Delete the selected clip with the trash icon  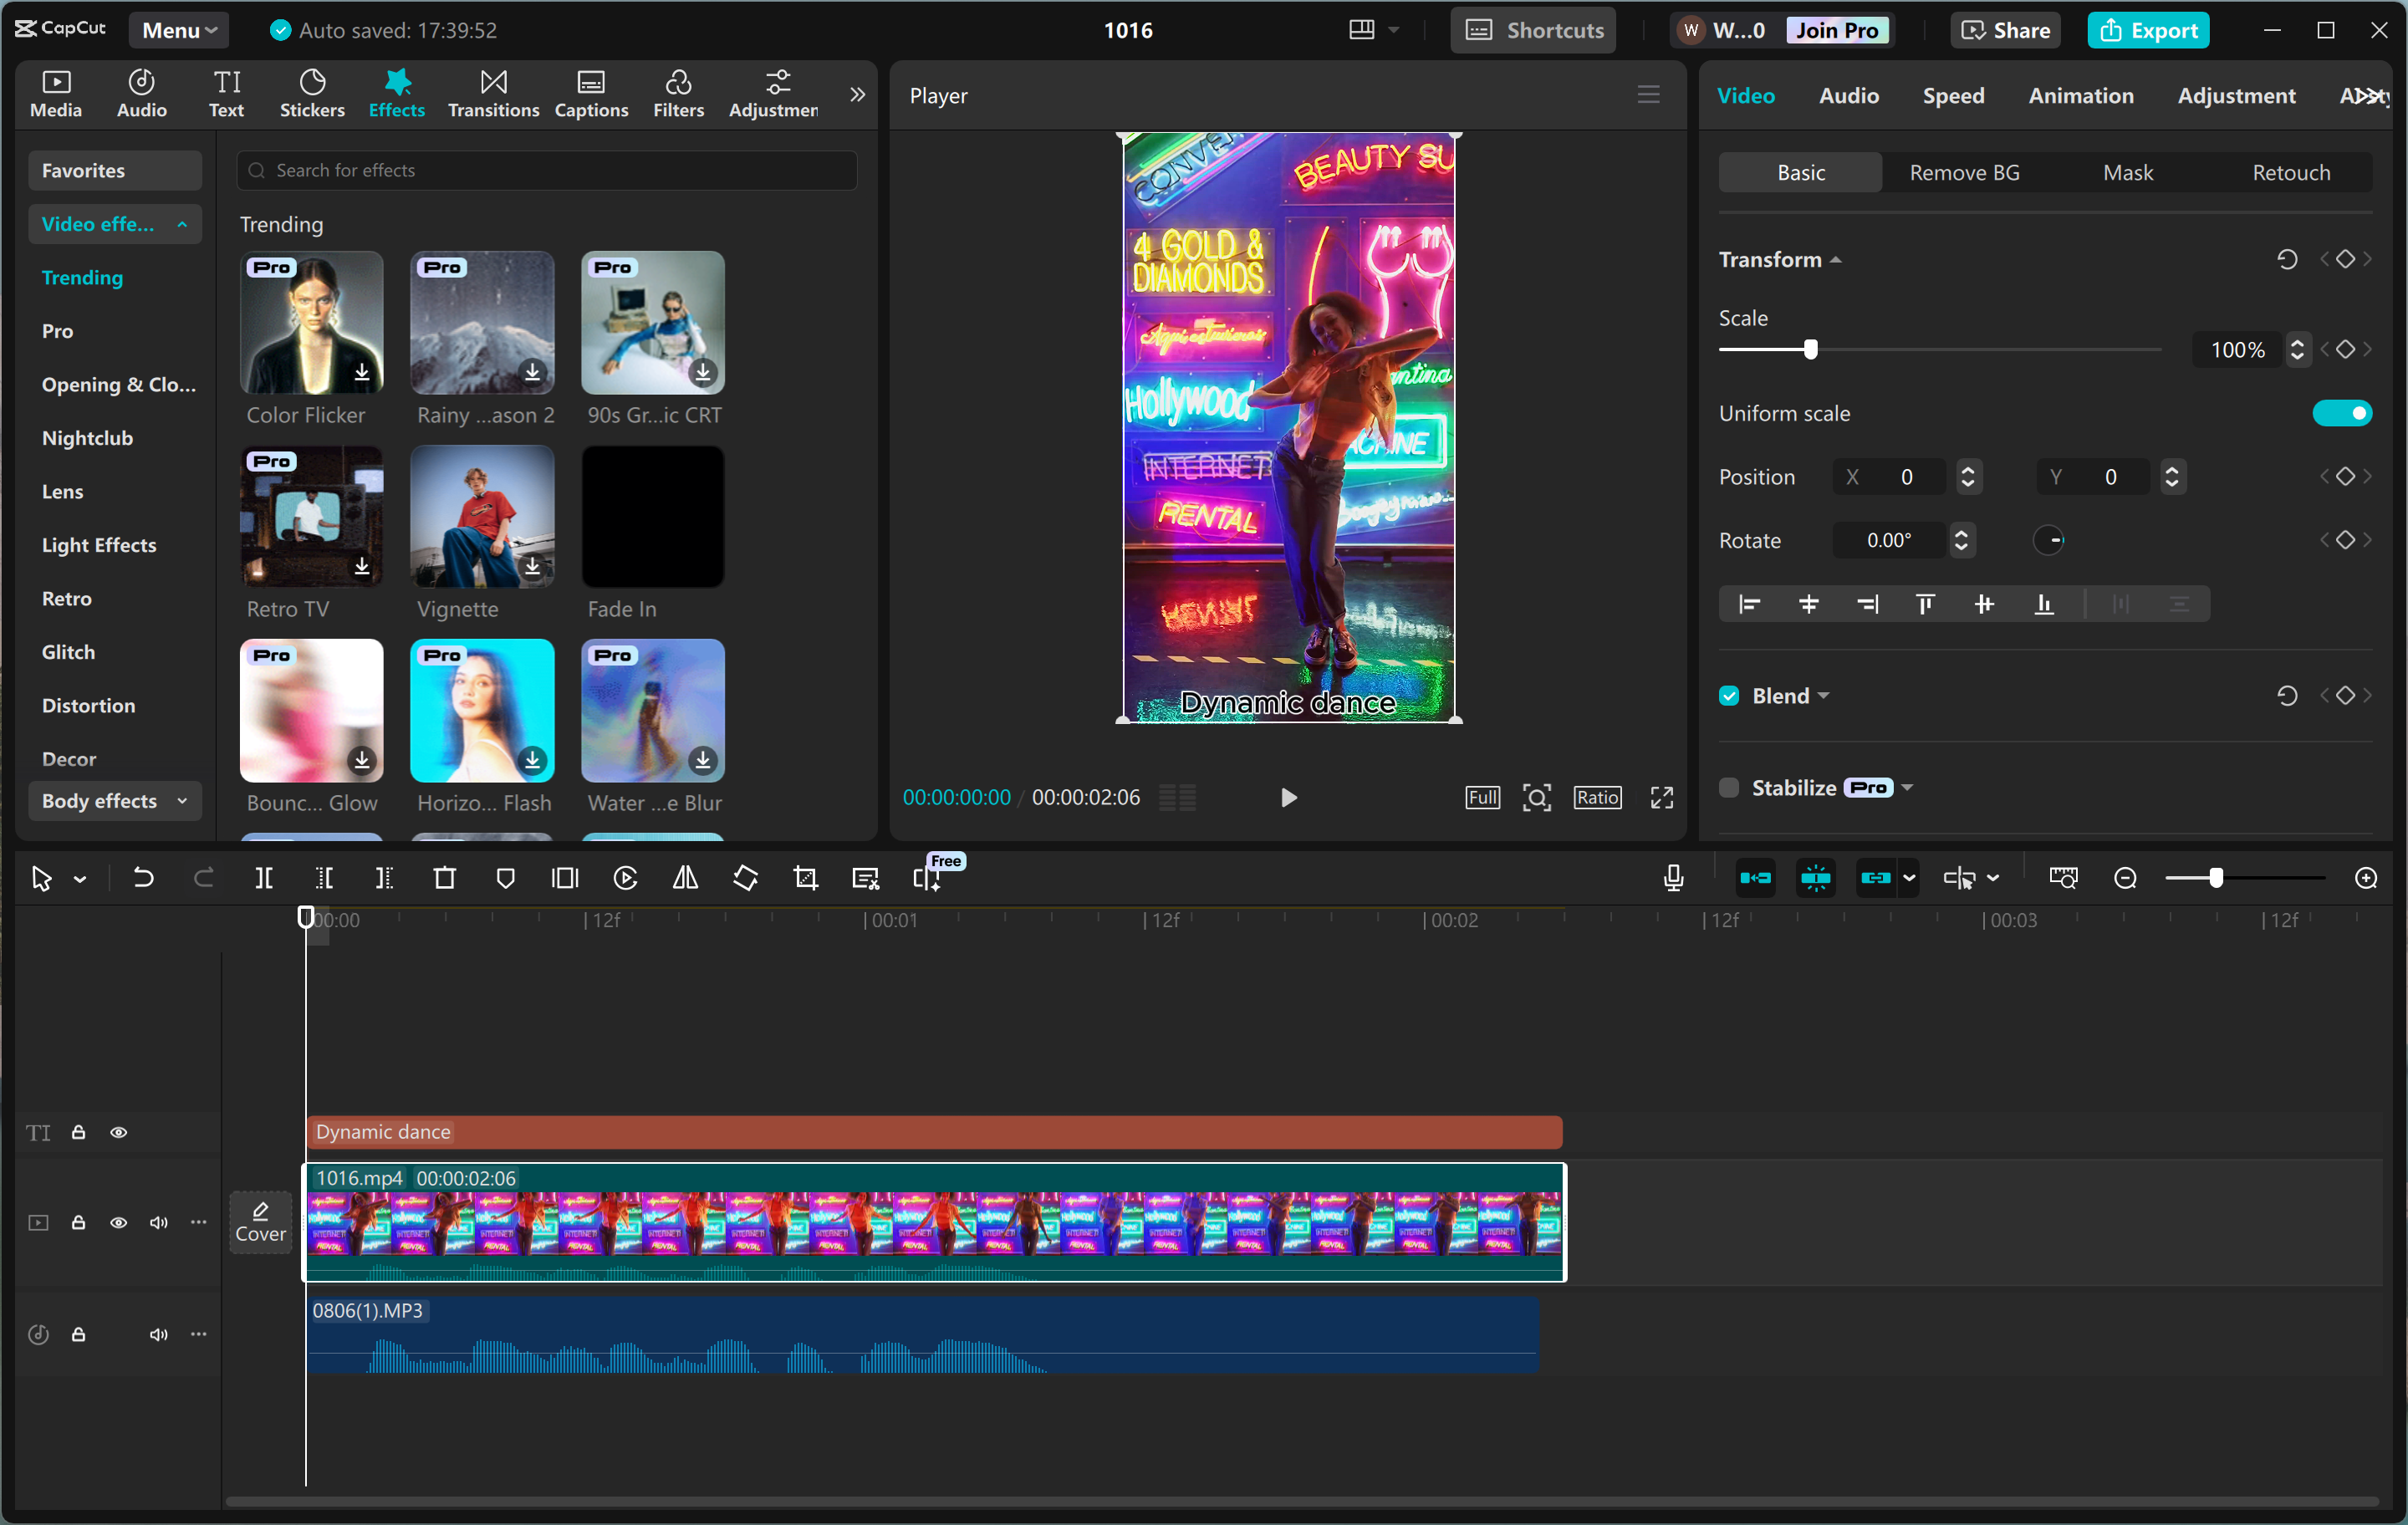click(444, 877)
